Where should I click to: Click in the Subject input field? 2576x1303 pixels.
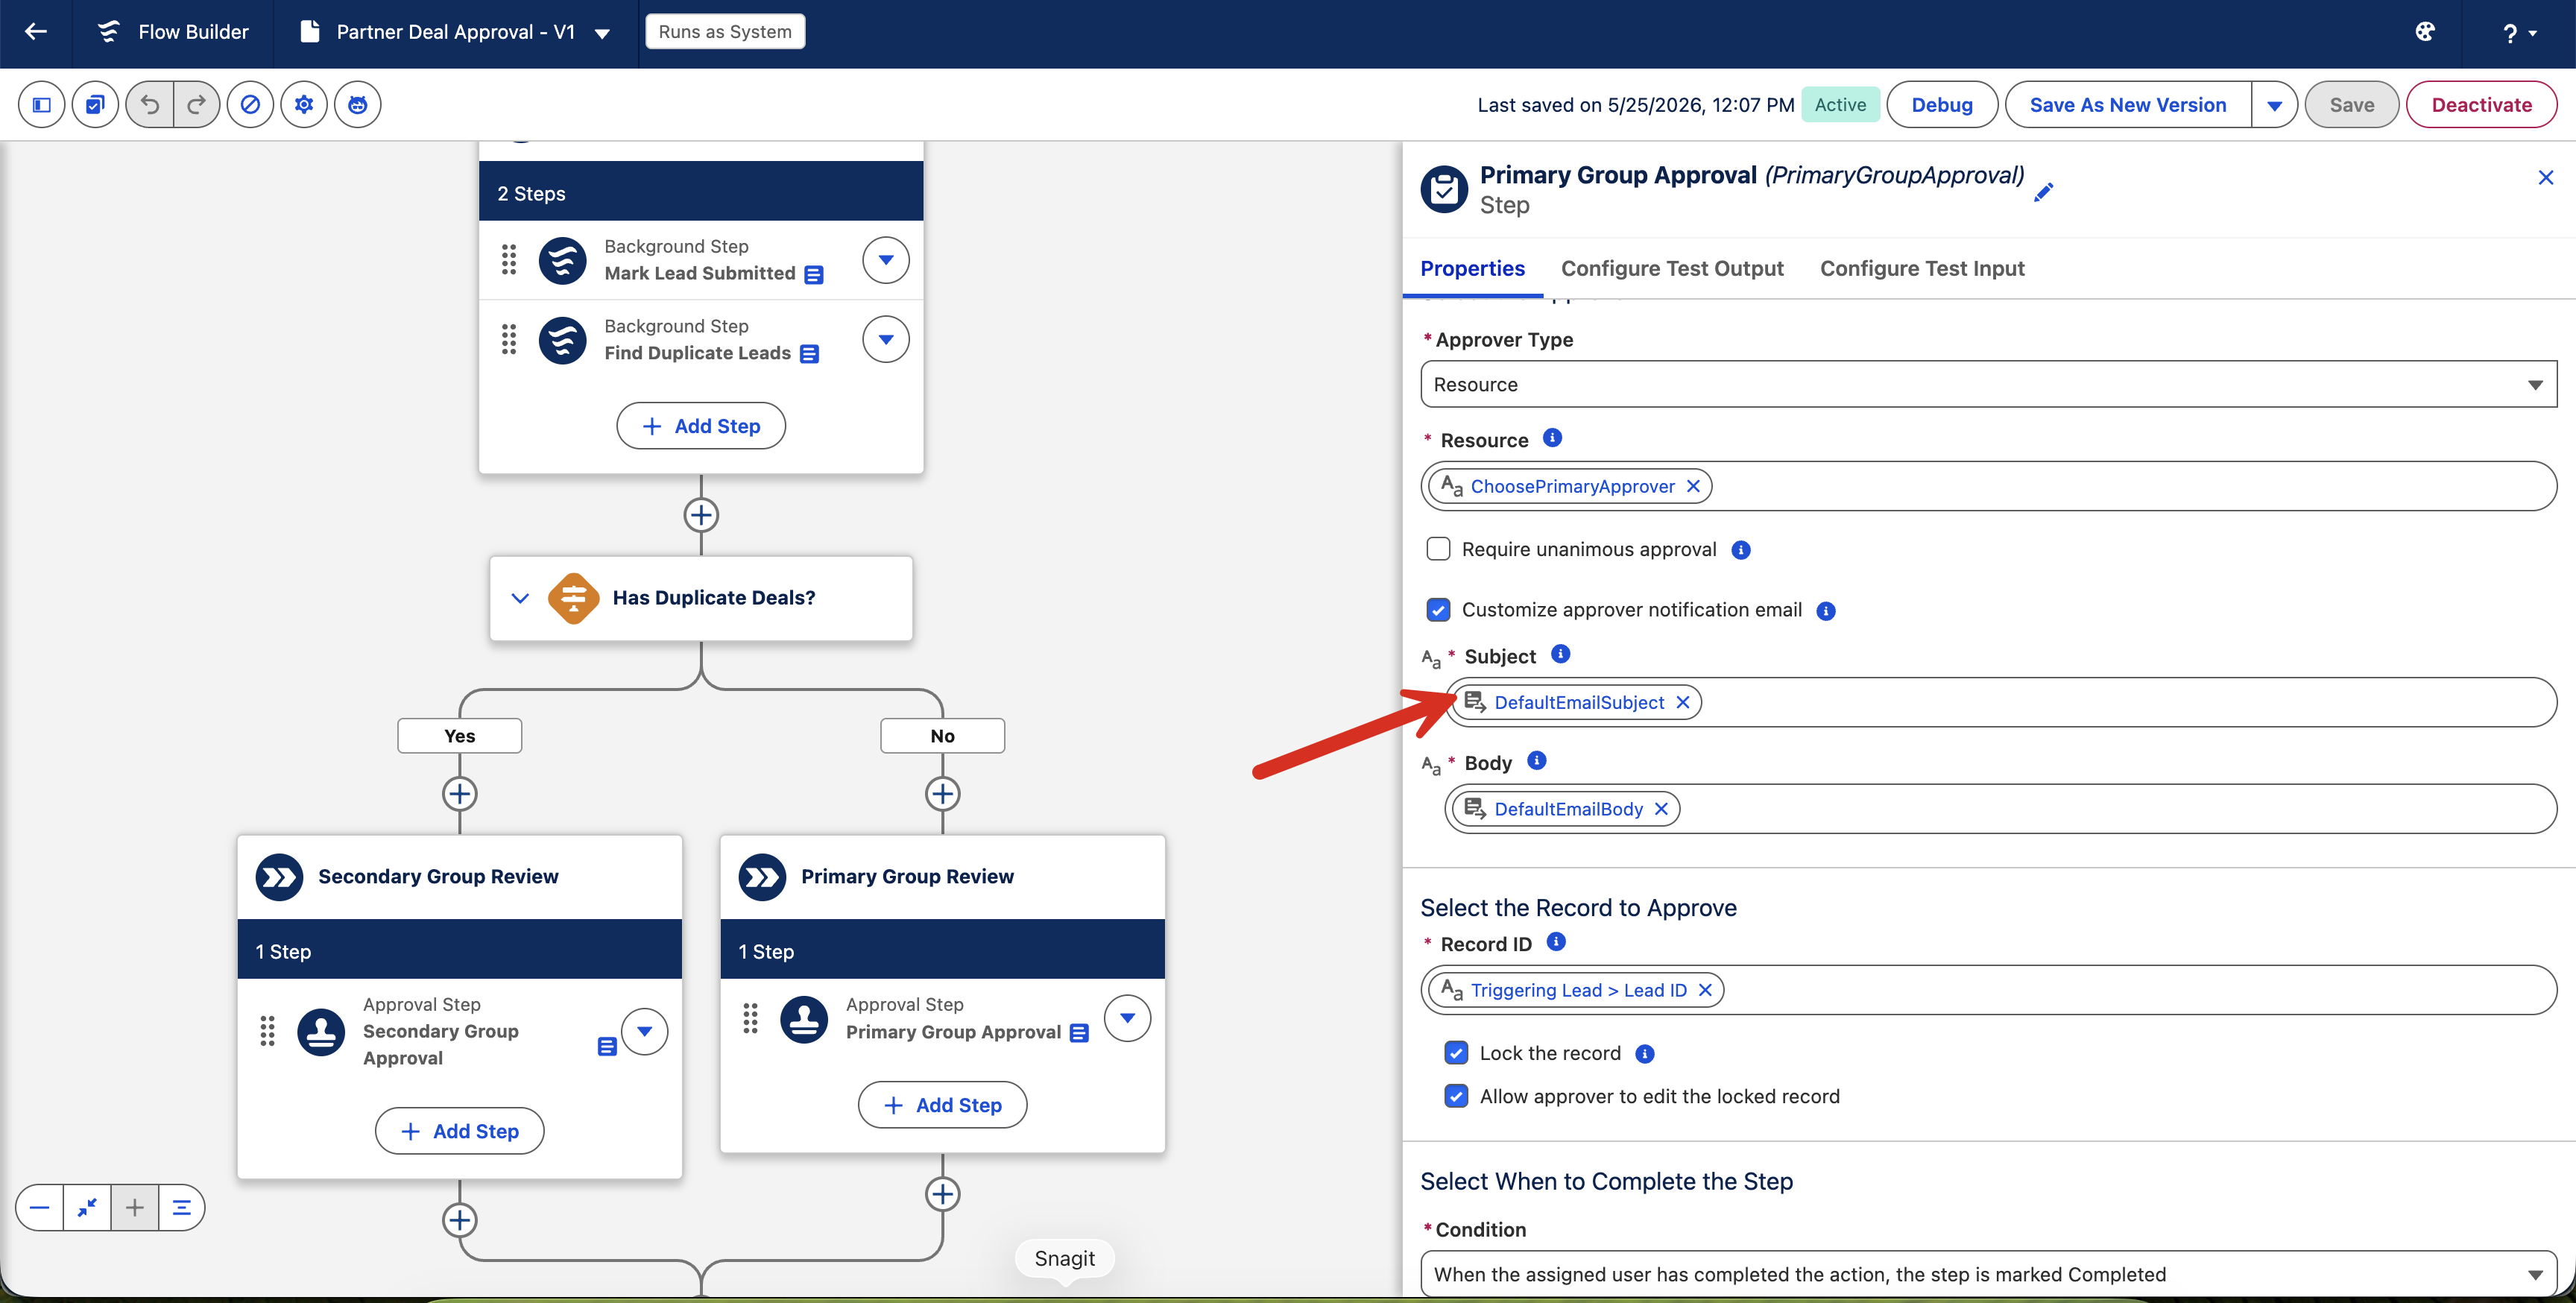pos(2001,702)
